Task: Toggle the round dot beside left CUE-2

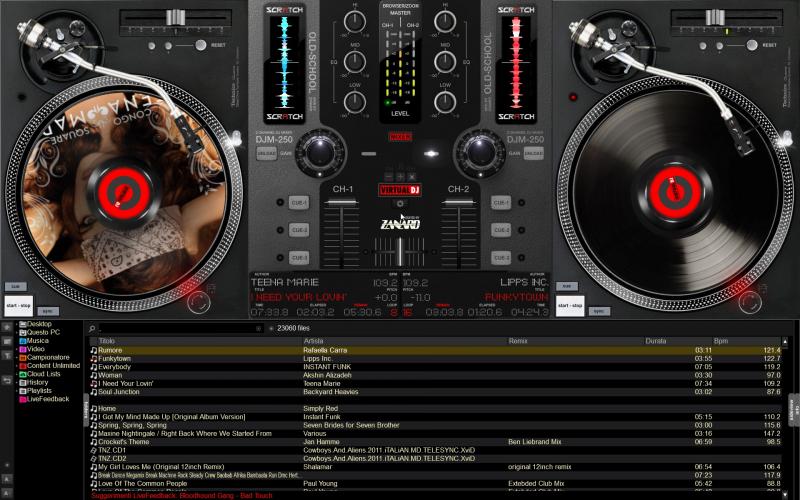Action: click(x=280, y=230)
